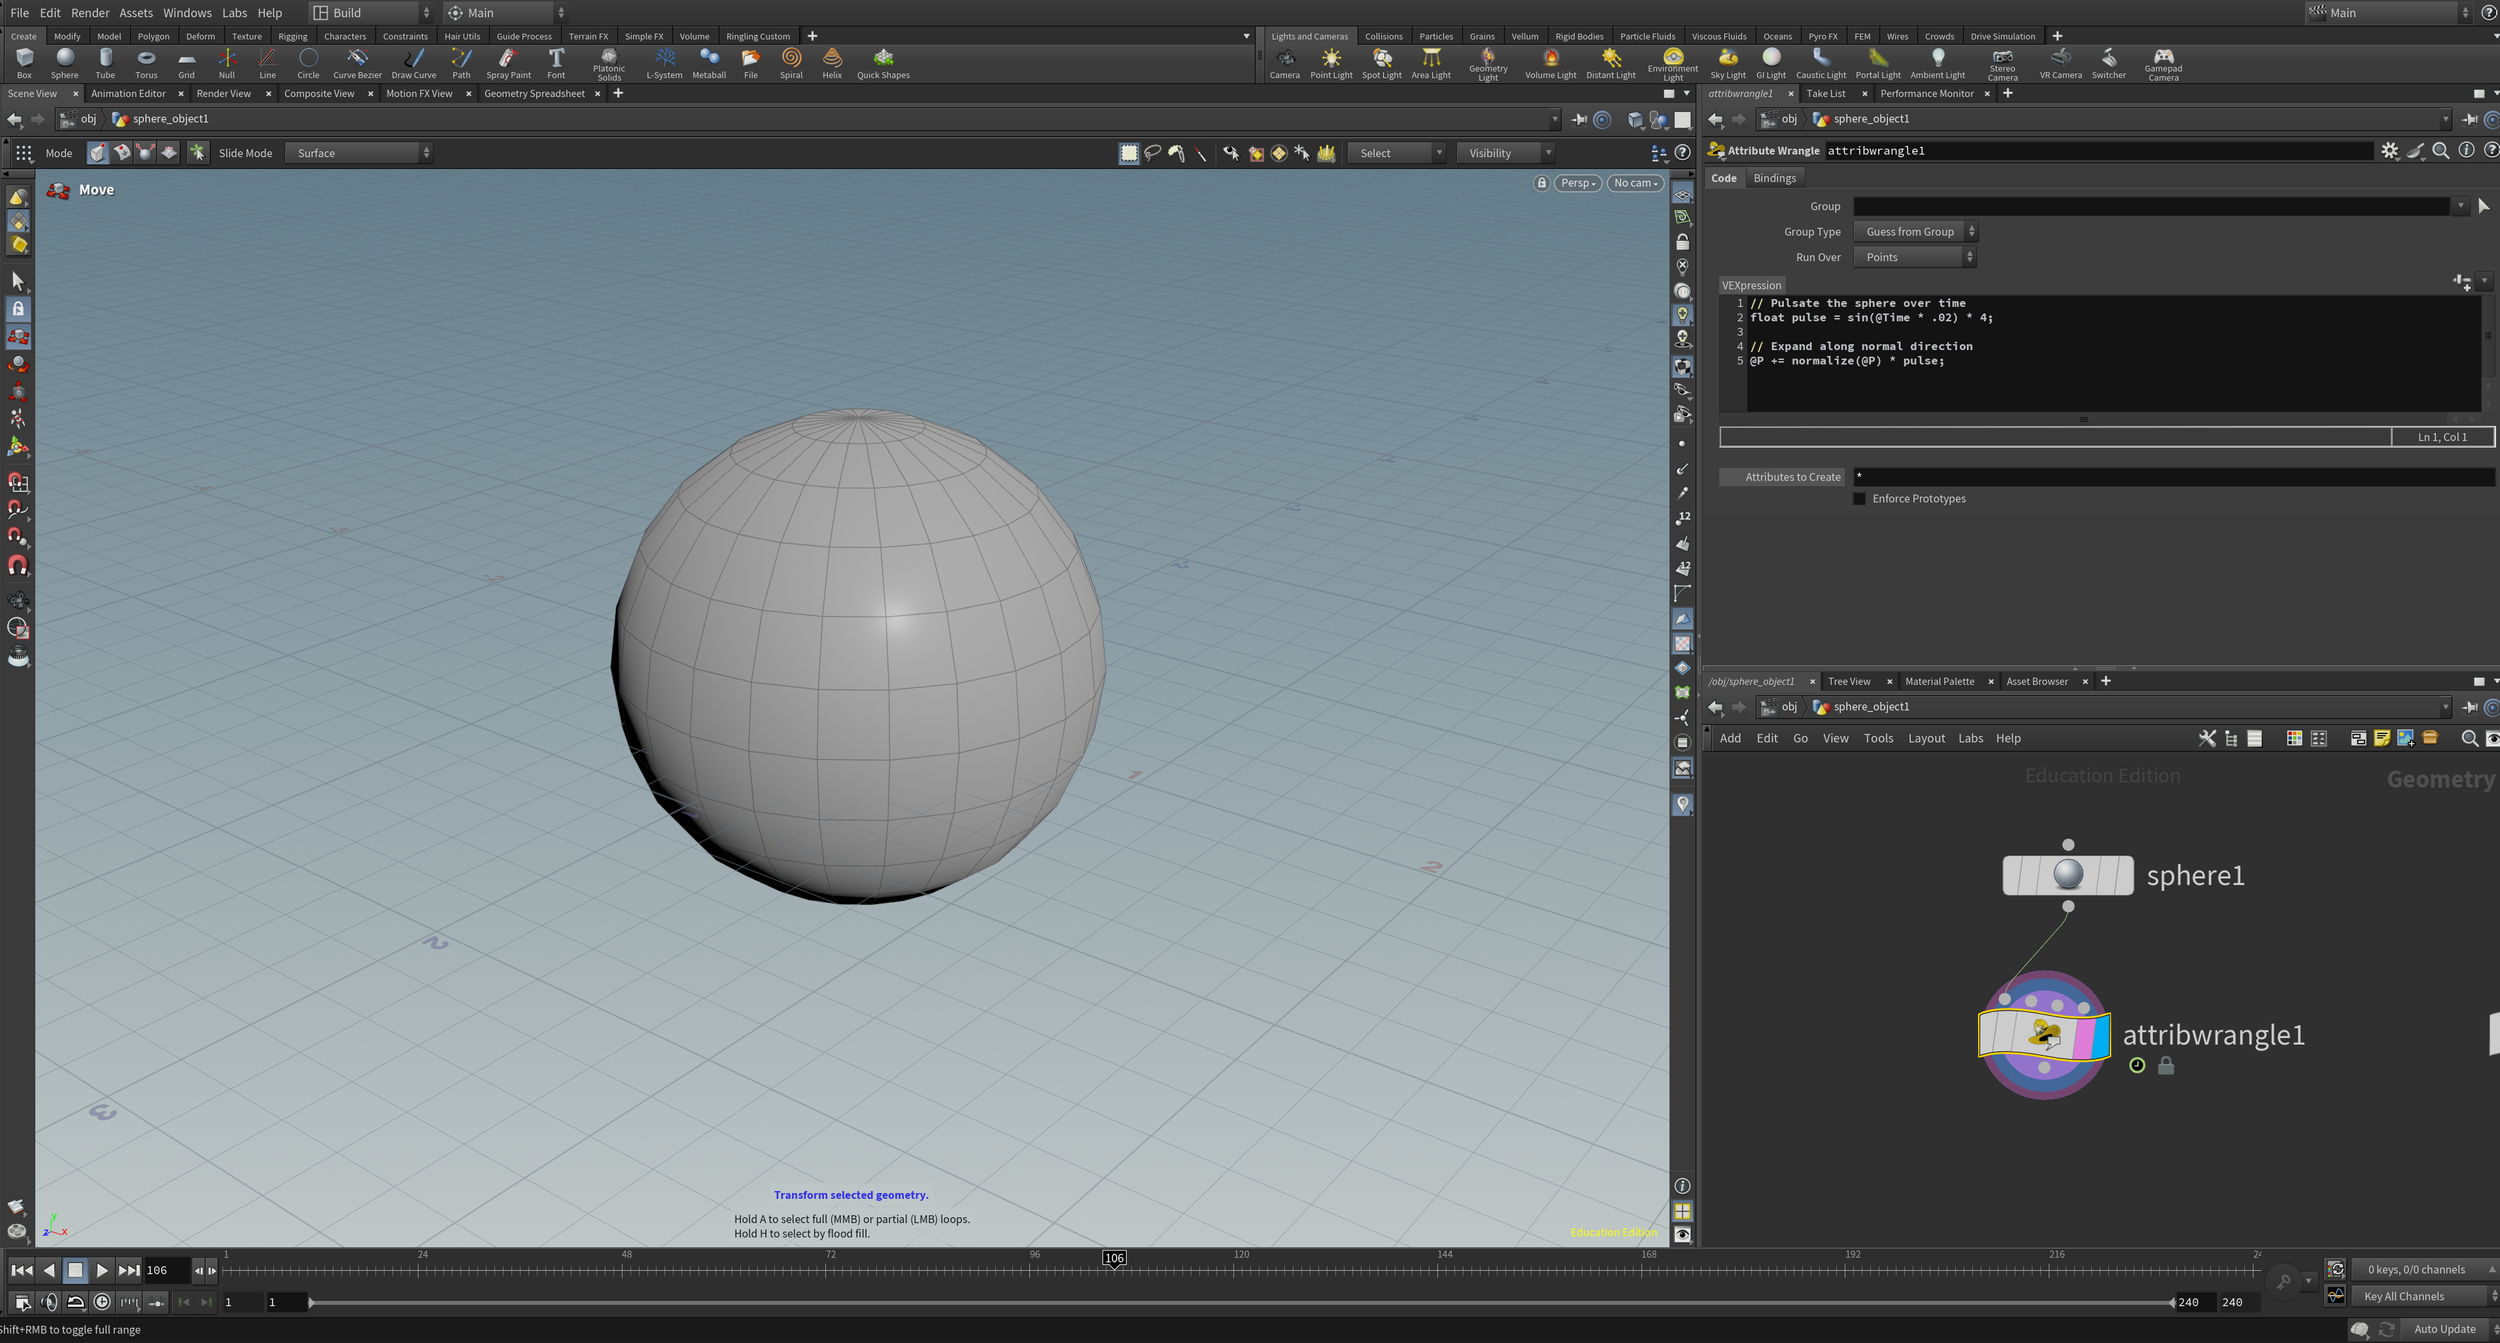2500x1343 pixels.
Task: Click the Helix shelf tool
Action: point(831,63)
